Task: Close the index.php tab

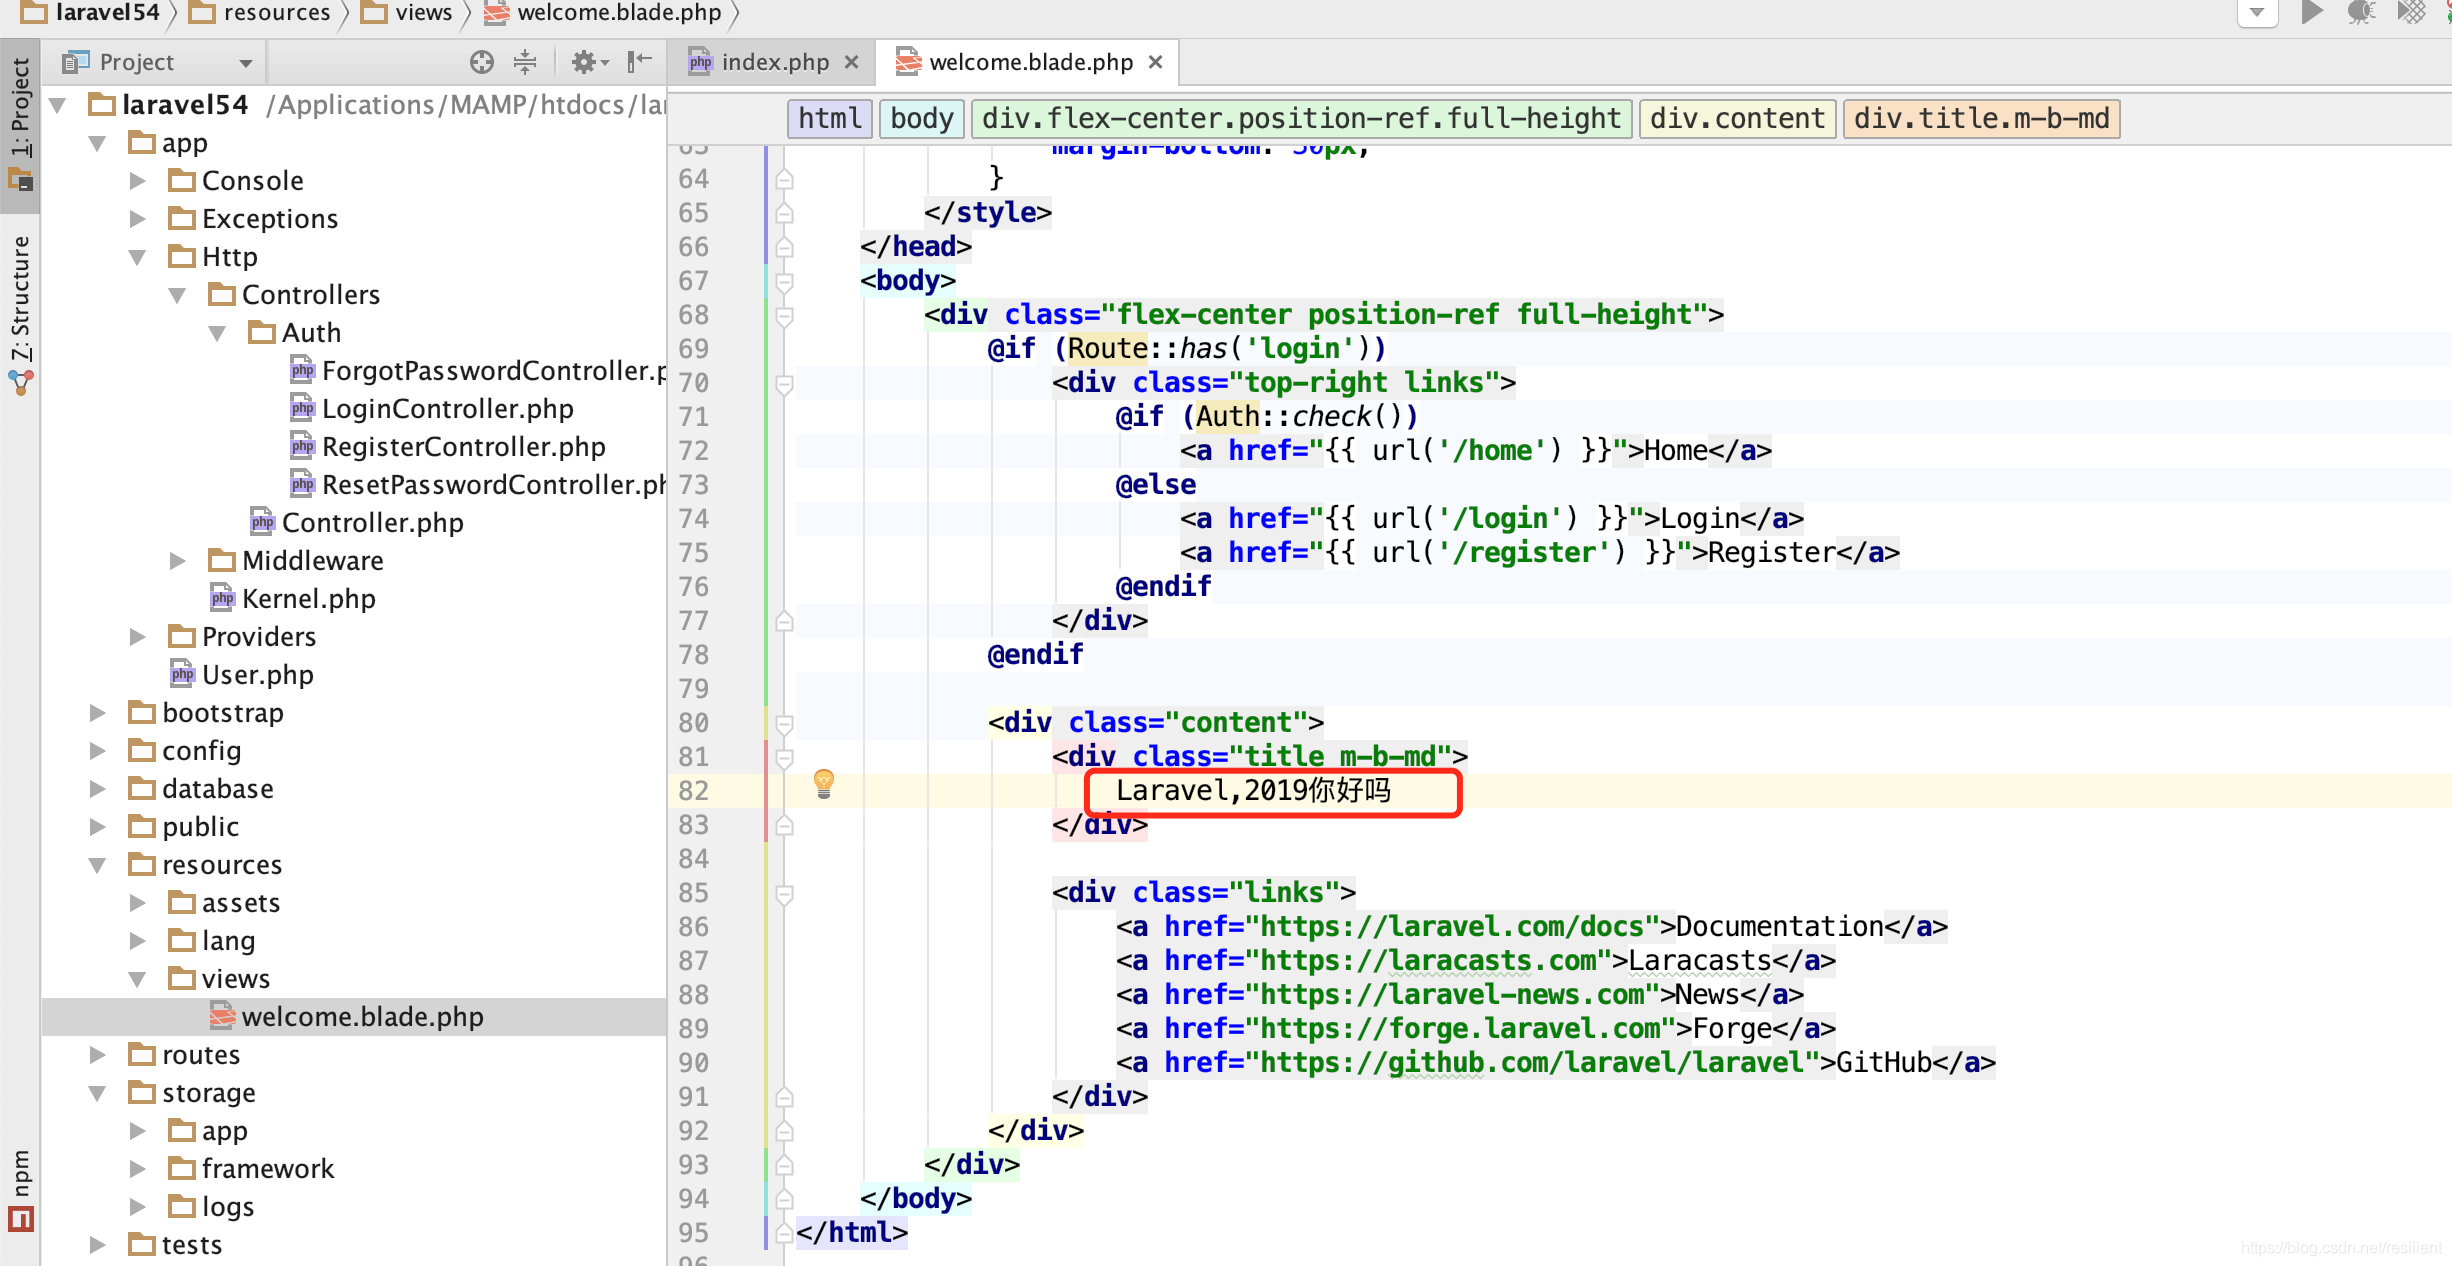Action: tap(851, 62)
